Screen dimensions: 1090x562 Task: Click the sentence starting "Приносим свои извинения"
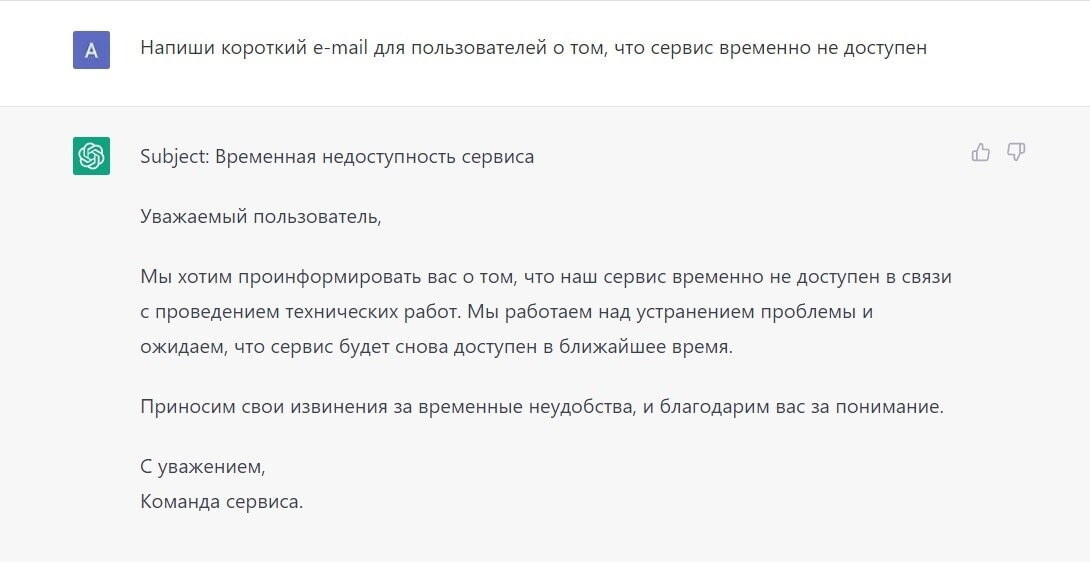pyautogui.click(x=541, y=407)
